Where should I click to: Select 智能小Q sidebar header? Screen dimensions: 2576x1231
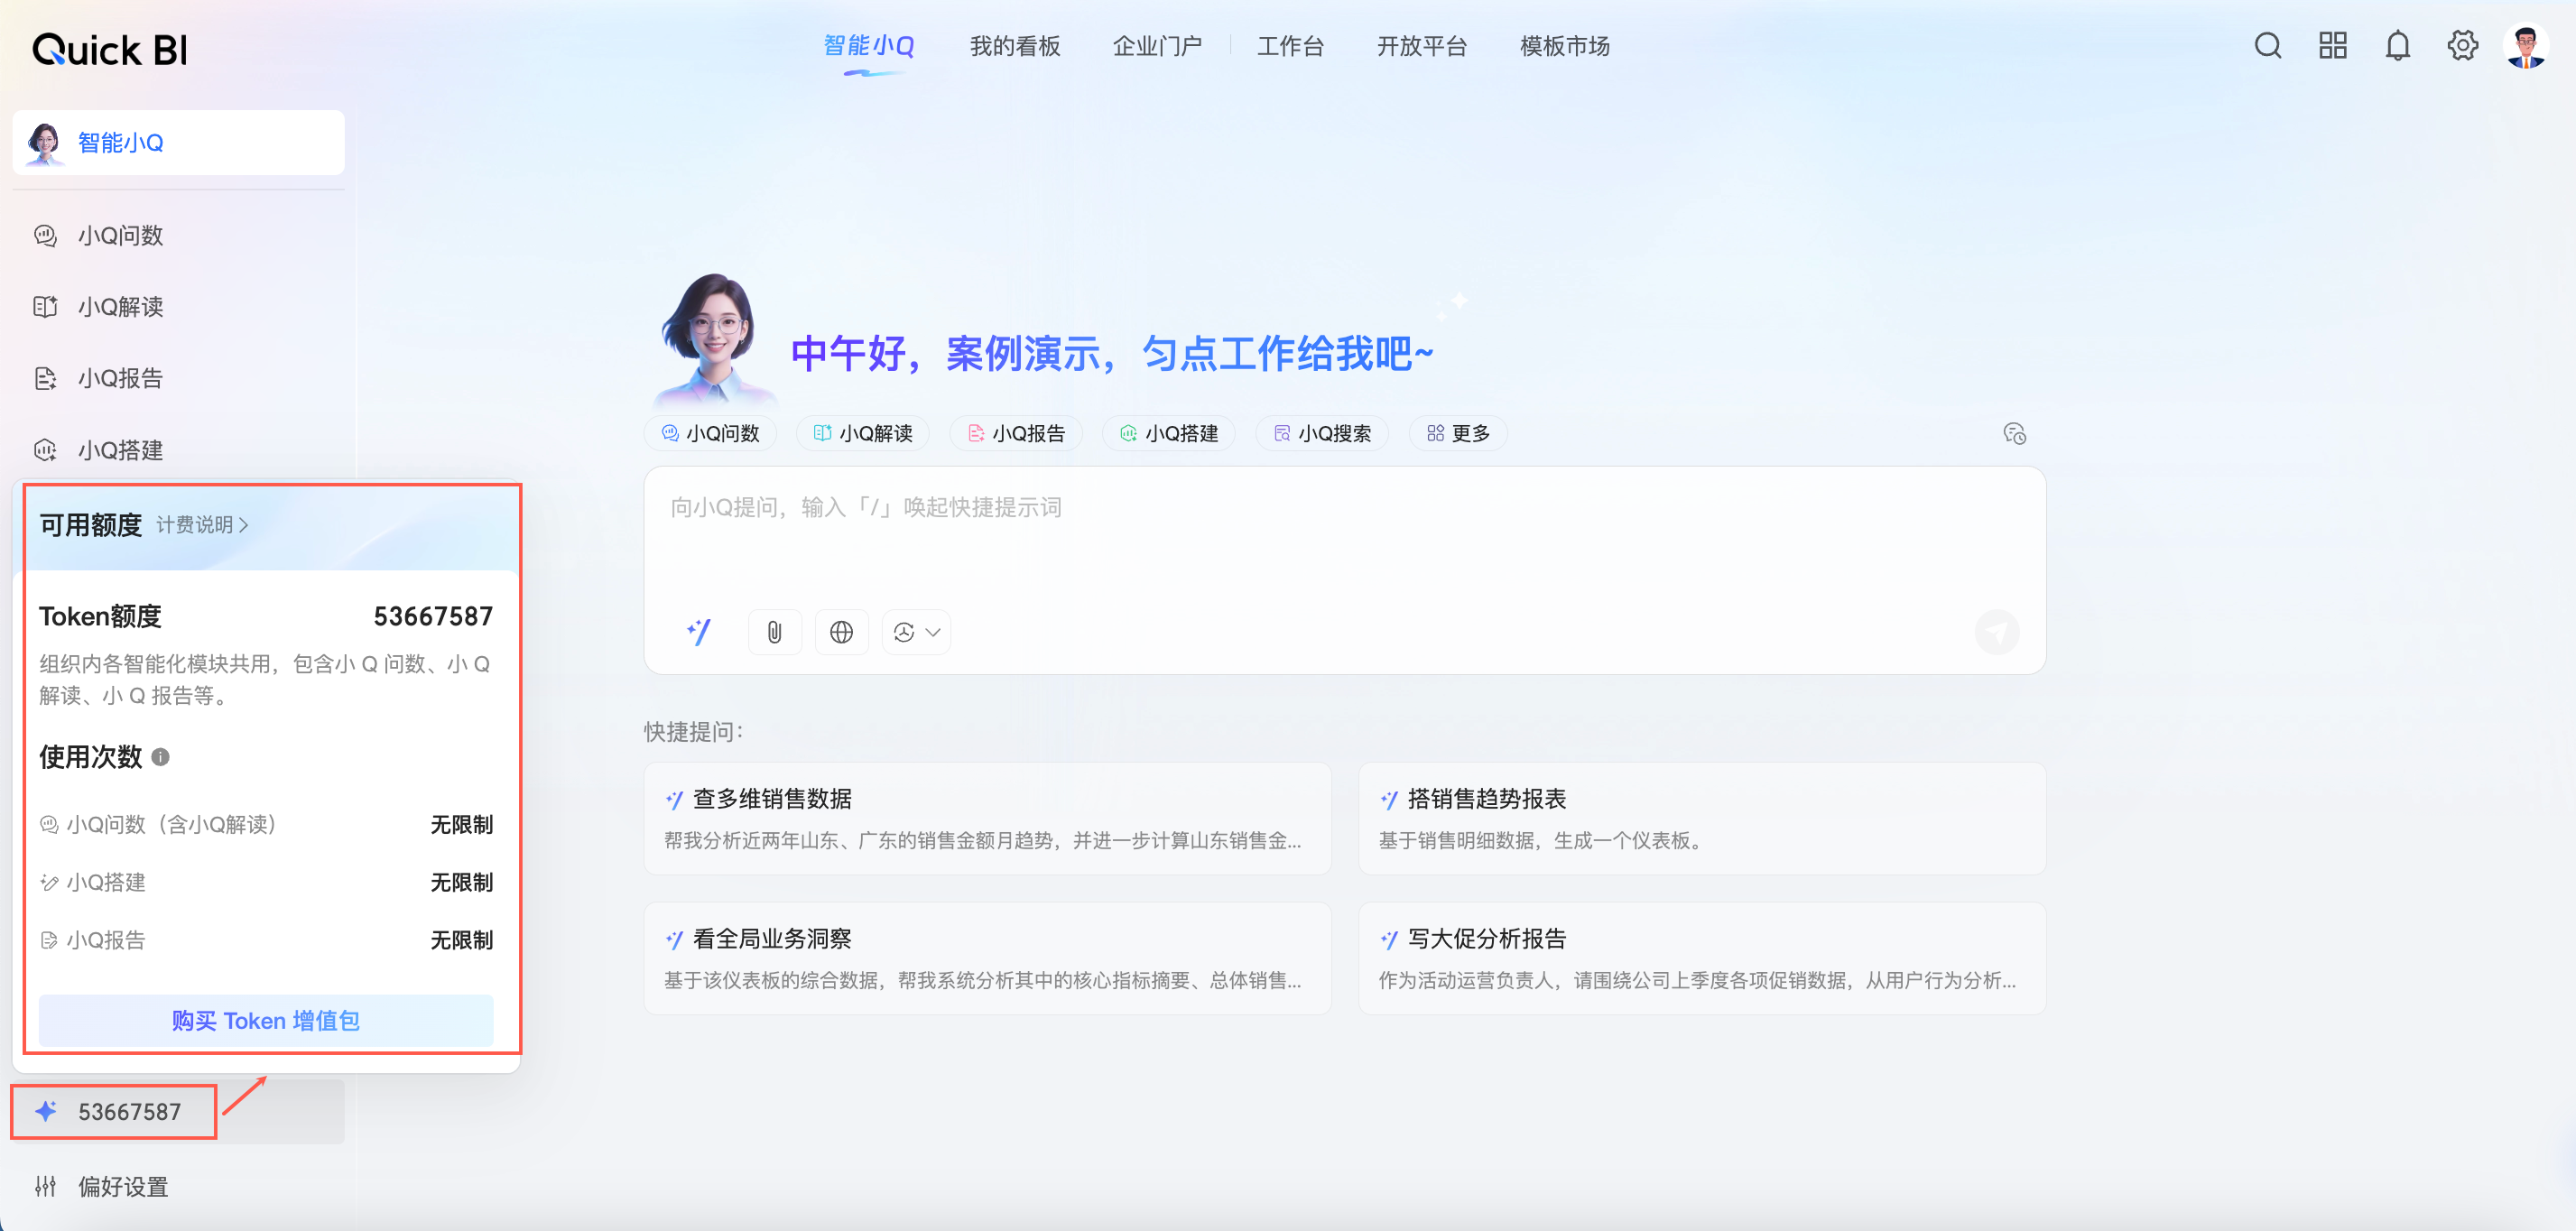tap(178, 143)
